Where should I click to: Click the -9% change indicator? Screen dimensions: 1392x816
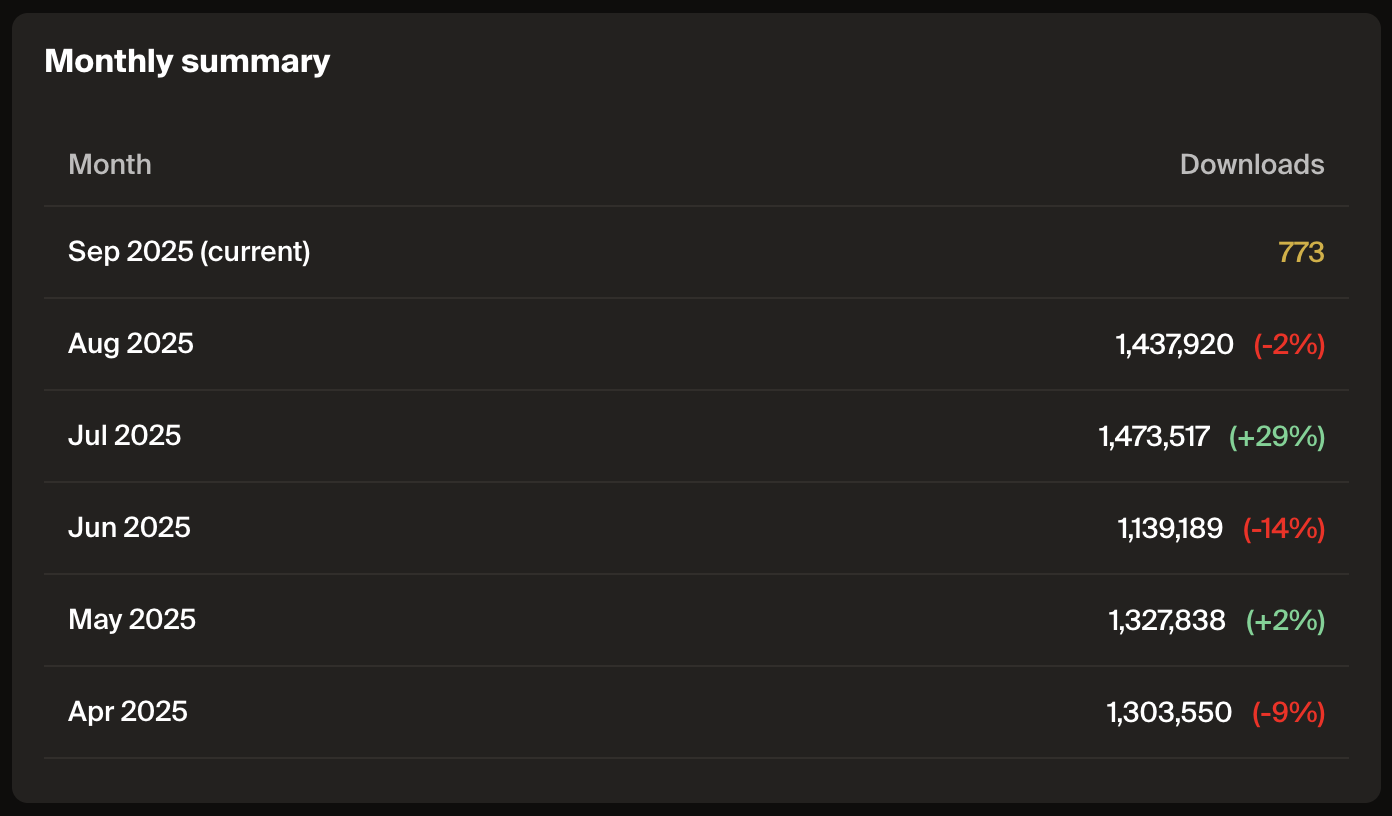(x=1289, y=713)
